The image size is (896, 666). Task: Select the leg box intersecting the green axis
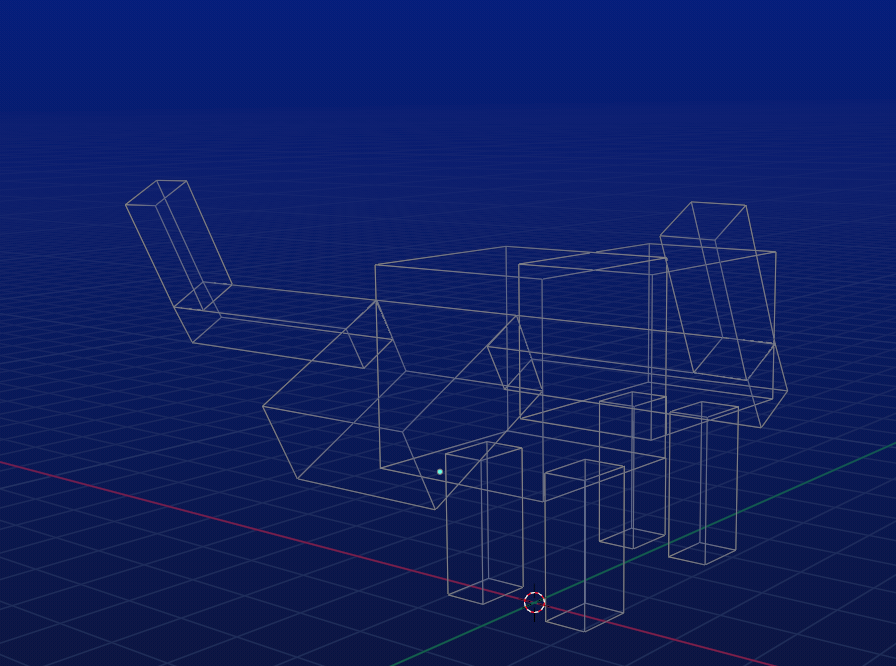pyautogui.click(x=703, y=483)
